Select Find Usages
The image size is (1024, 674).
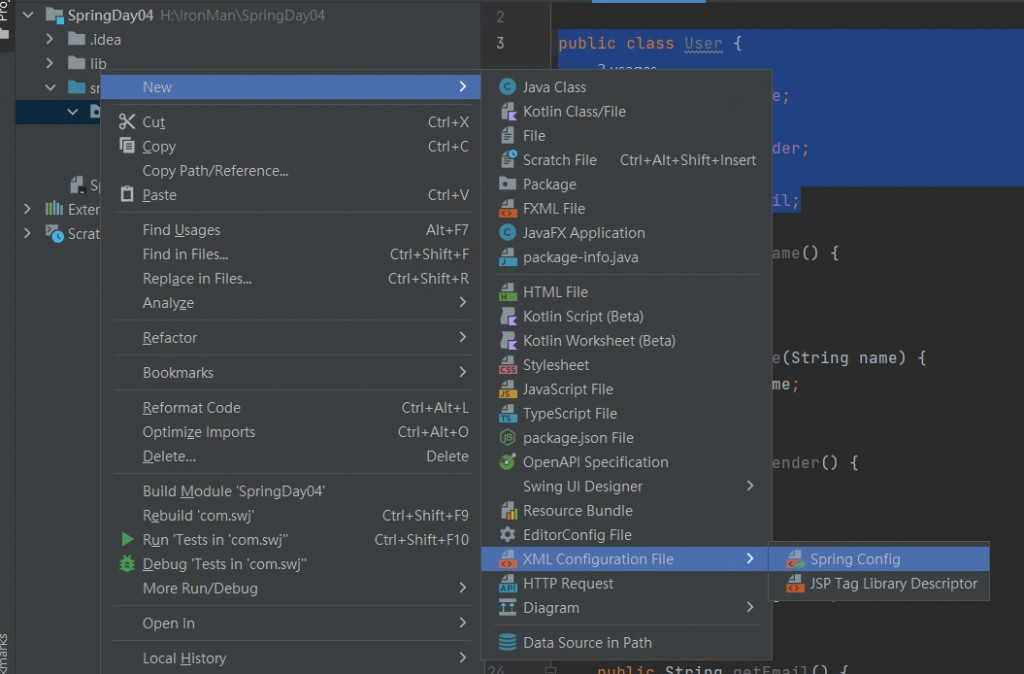291,230
